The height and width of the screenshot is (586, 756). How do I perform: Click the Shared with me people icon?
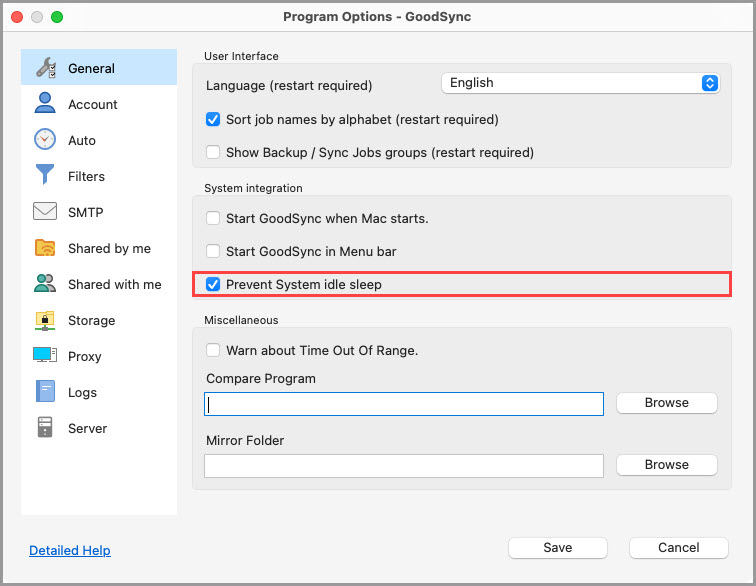45,284
